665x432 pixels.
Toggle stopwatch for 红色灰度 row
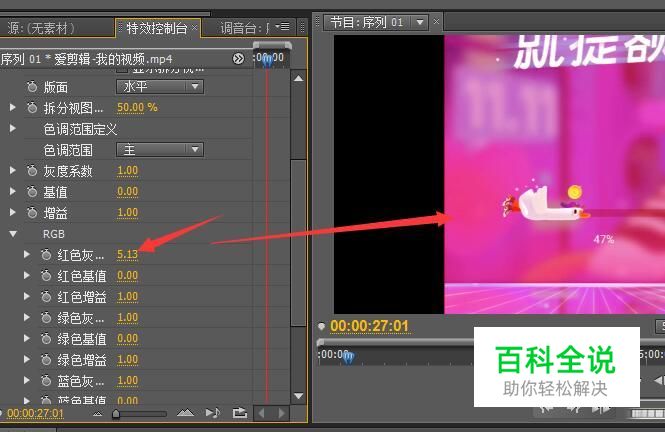click(x=46, y=255)
